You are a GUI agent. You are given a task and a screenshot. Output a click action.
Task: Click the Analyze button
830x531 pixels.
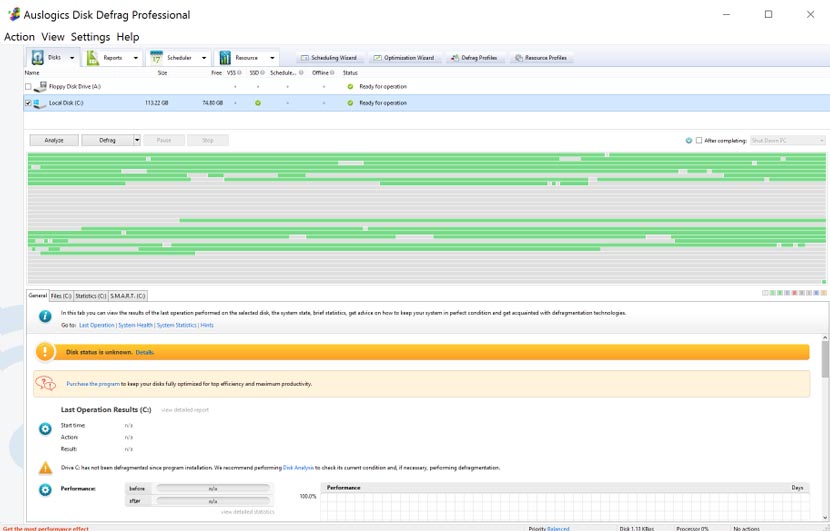point(54,140)
